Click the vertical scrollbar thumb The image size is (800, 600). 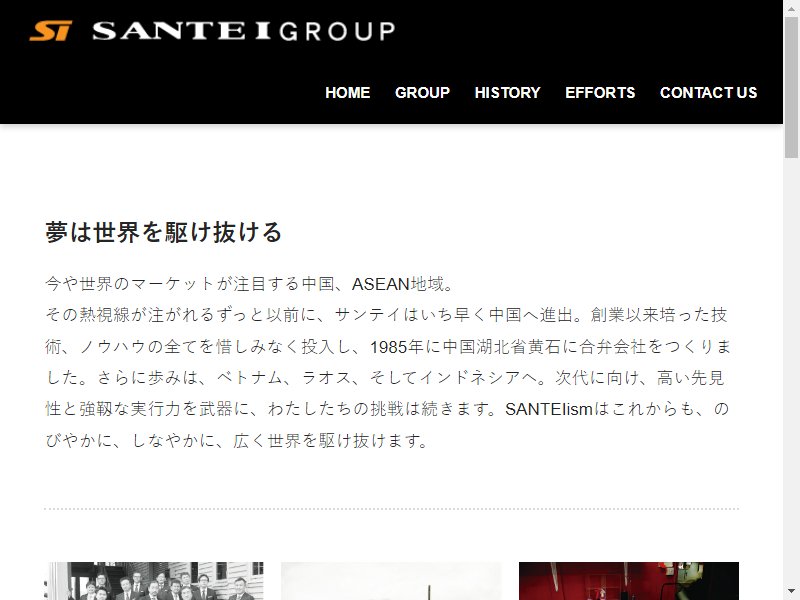pos(791,87)
